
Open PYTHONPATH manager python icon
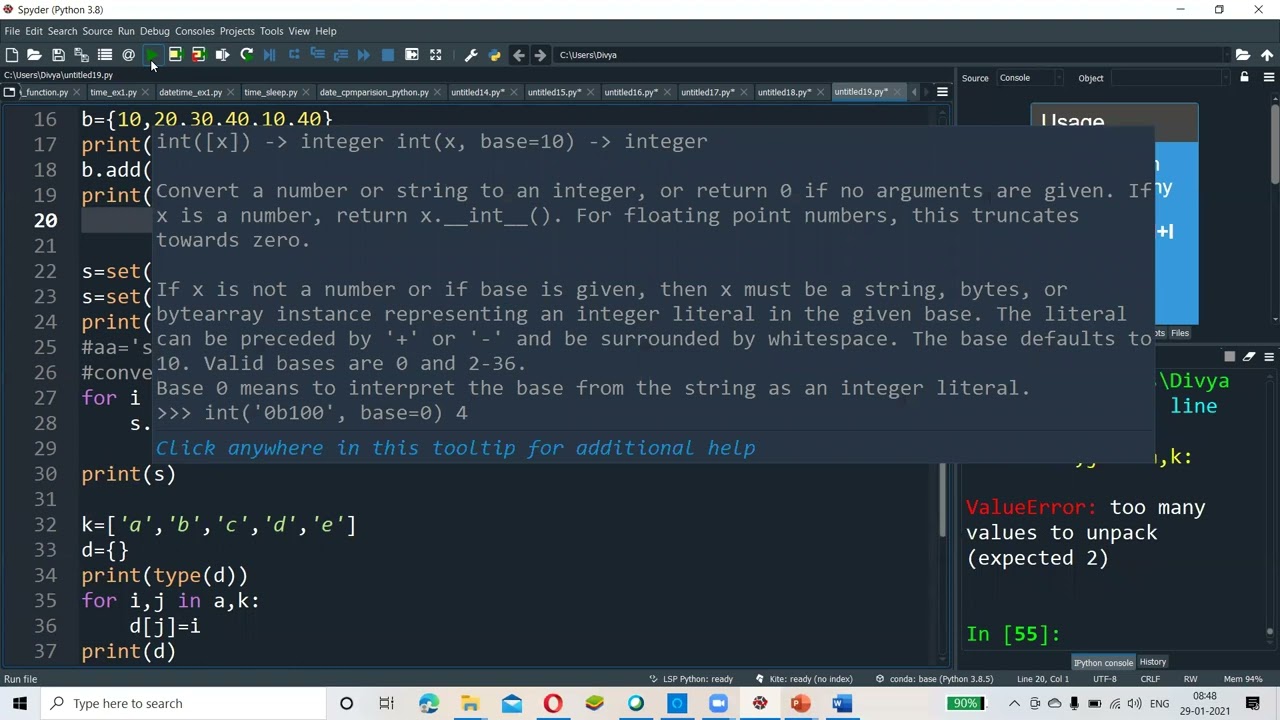pyautogui.click(x=494, y=55)
